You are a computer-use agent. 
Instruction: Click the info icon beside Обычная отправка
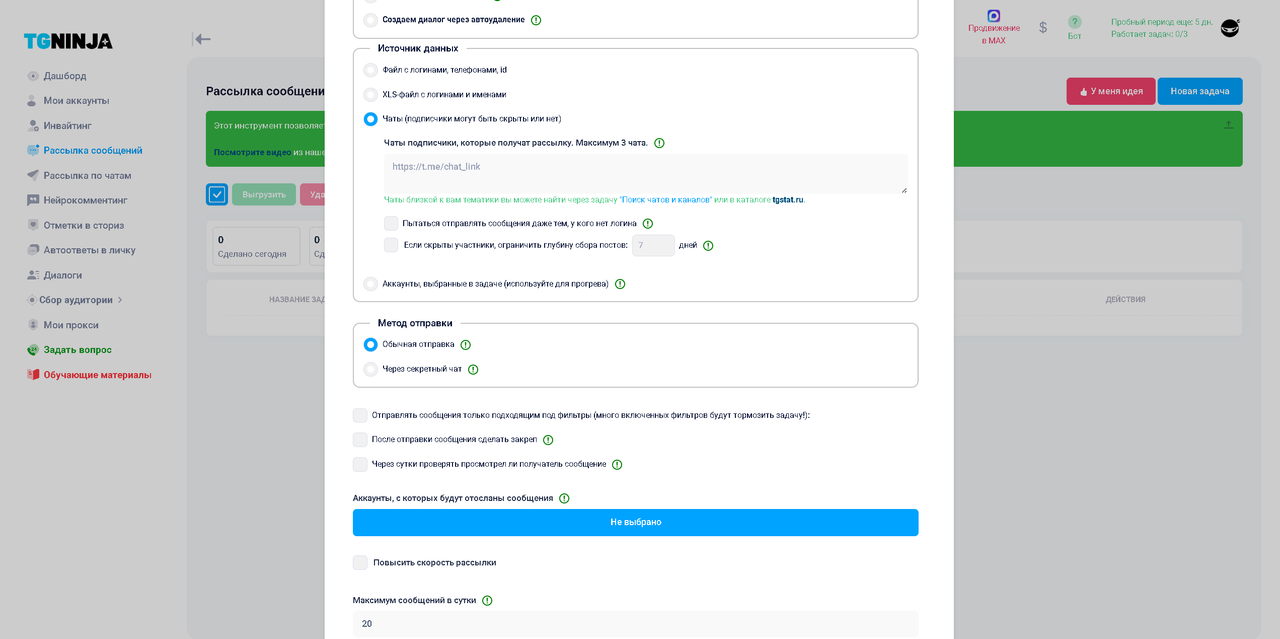coord(465,345)
